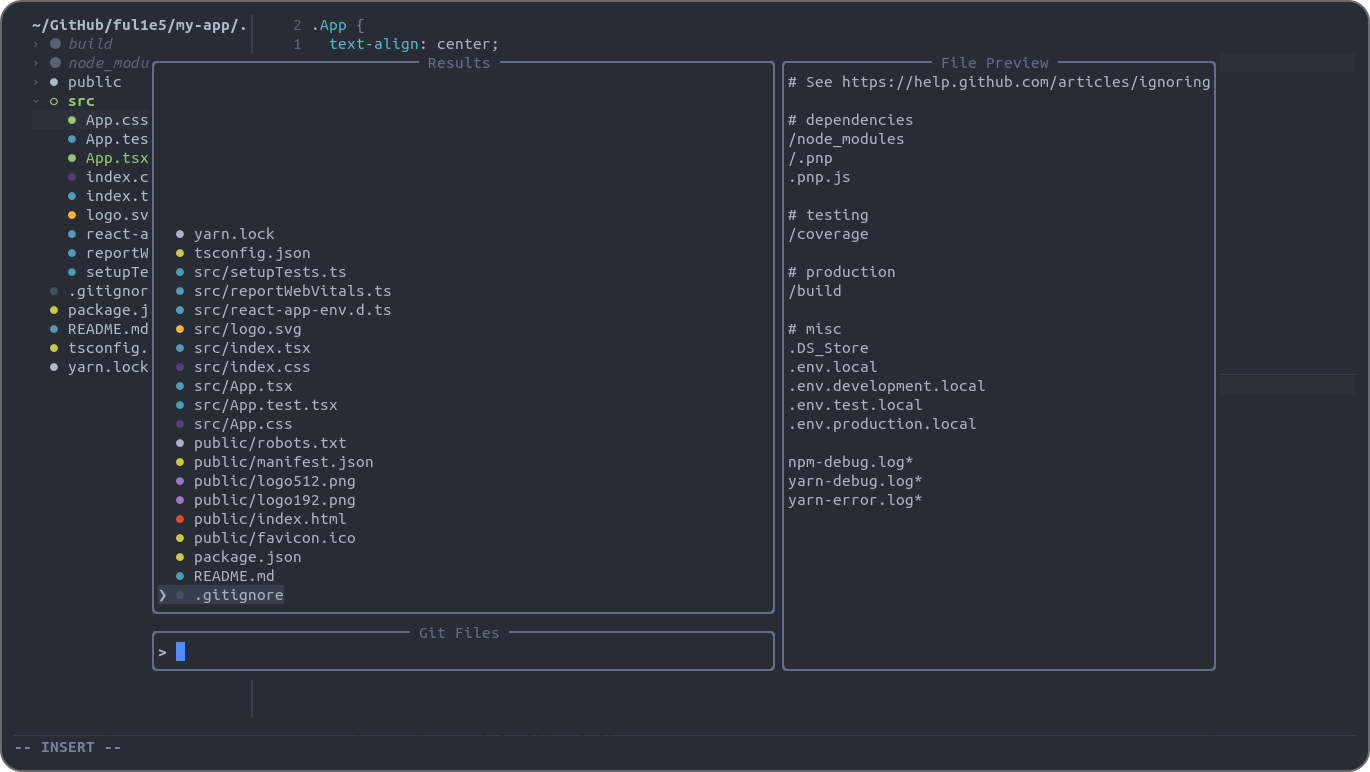The image size is (1370, 772).
Task: Click the icon beside package.json in Results
Action: (x=180, y=557)
